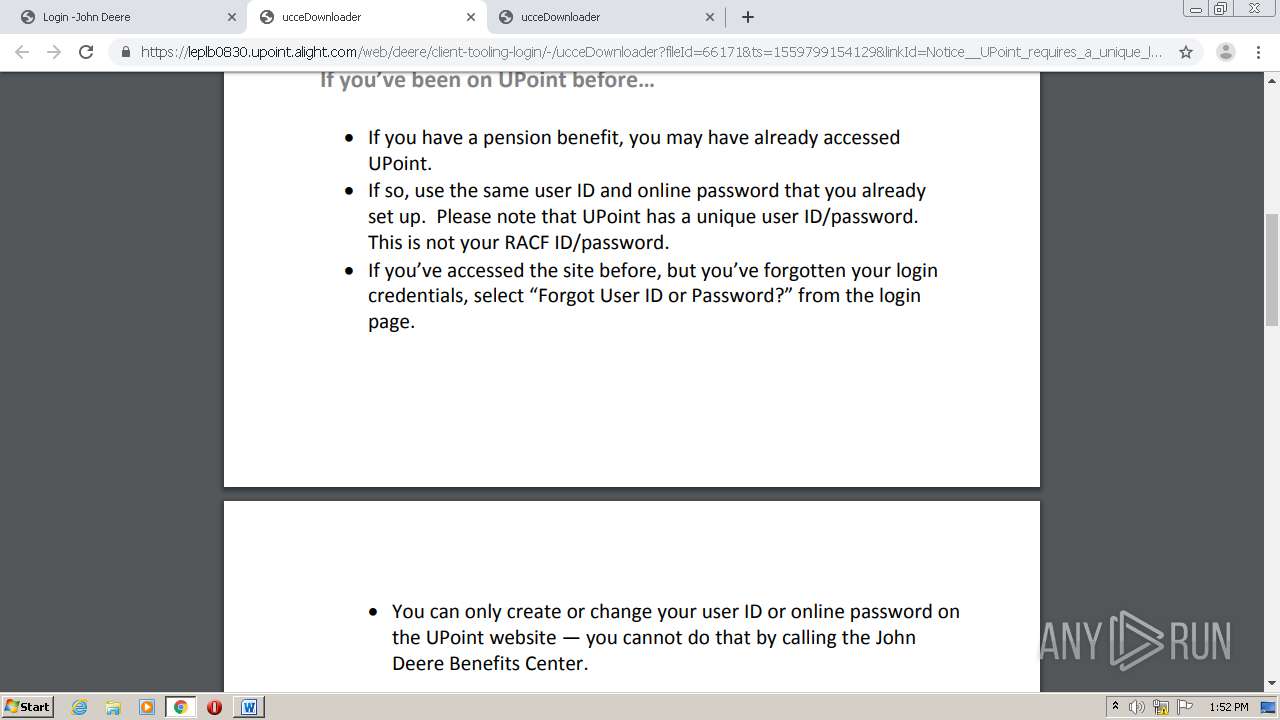
Task: View site security lock information
Action: click(x=126, y=52)
